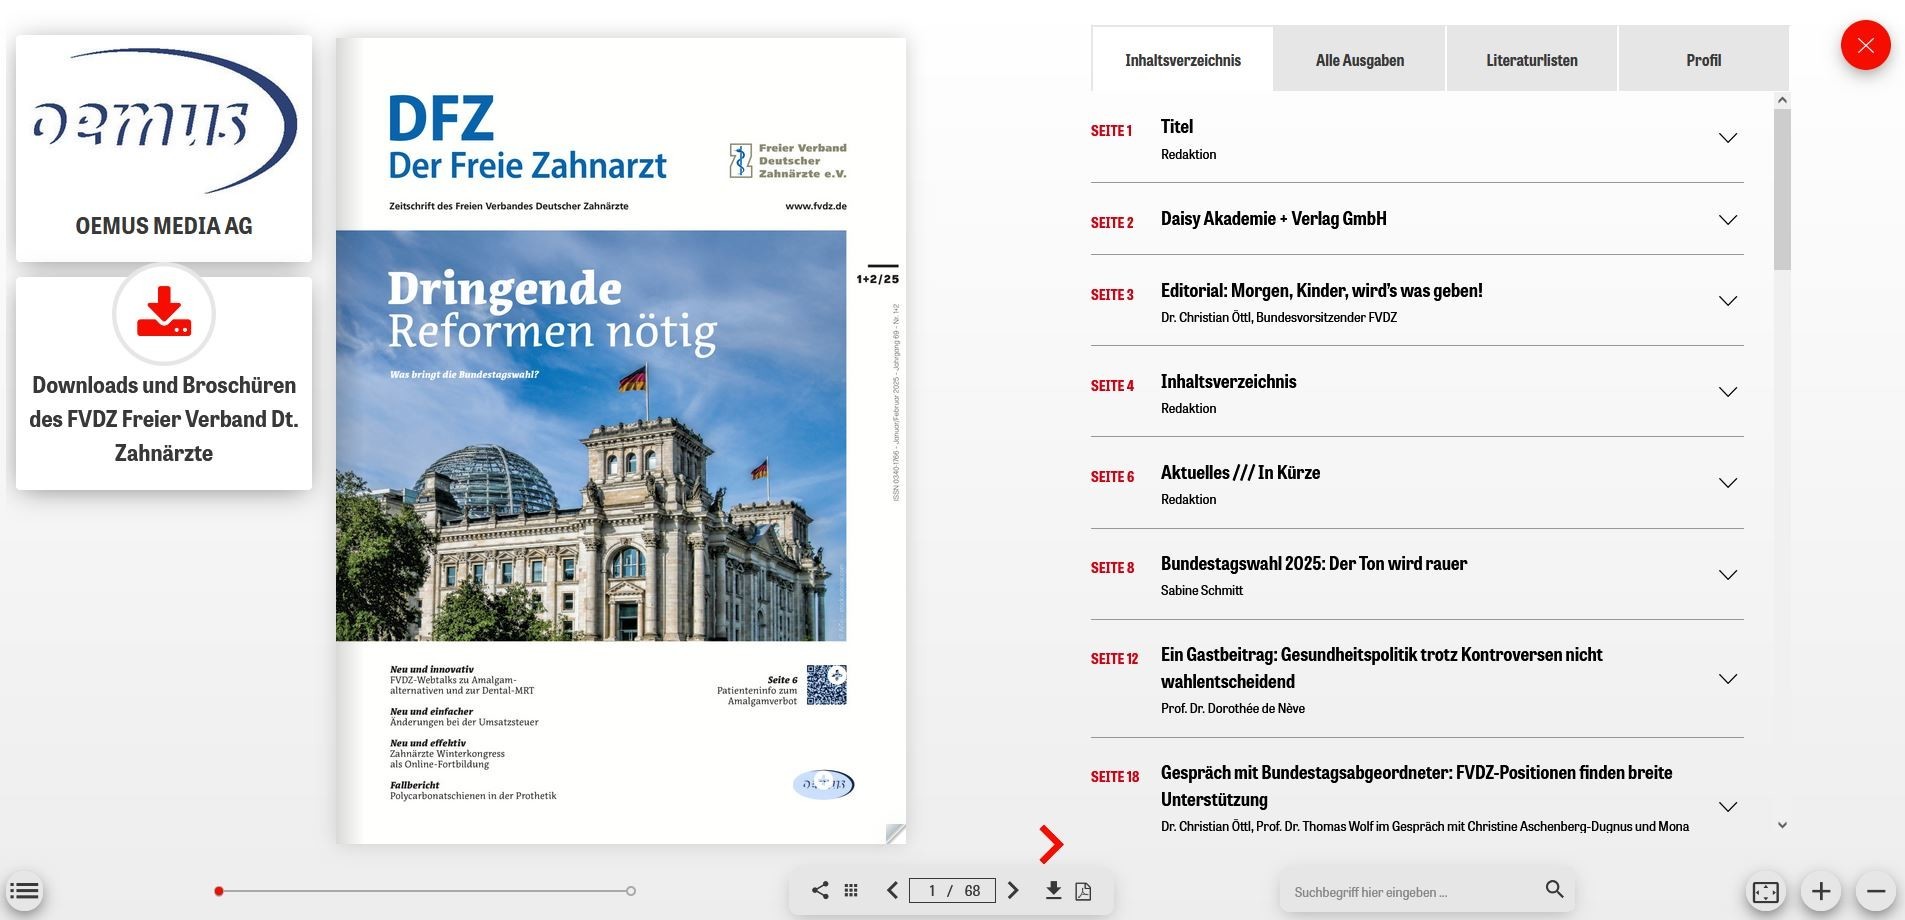Open Daisy Akademie + Verlag GmbH entry
This screenshot has width=1905, height=920.
(x=1274, y=219)
